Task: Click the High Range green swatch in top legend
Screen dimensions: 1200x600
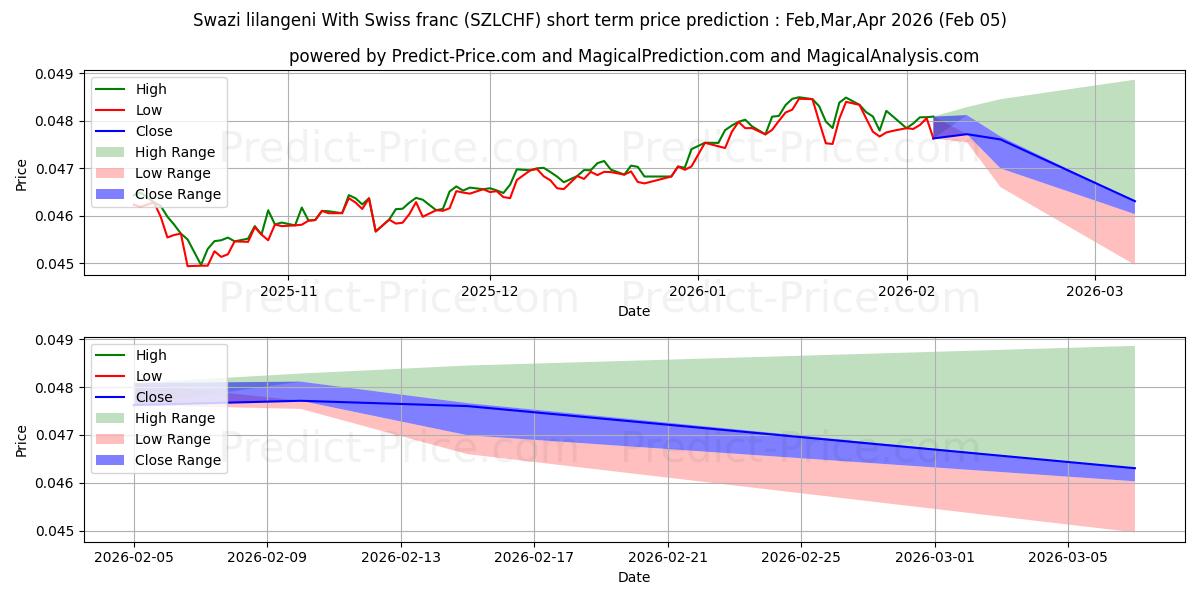Action: 113,152
